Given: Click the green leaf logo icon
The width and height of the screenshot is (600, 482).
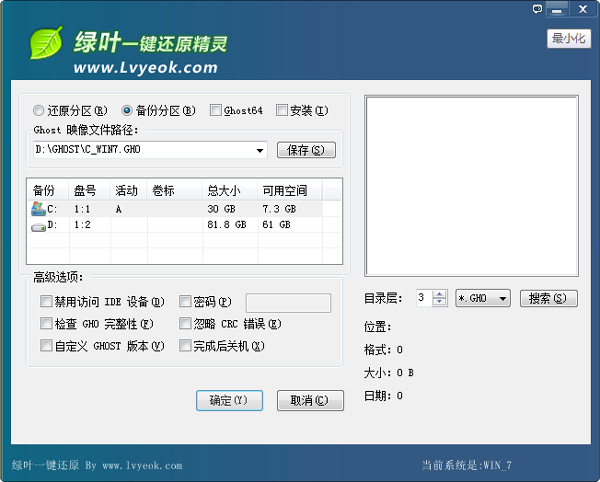Looking at the screenshot, I should pyautogui.click(x=46, y=43).
